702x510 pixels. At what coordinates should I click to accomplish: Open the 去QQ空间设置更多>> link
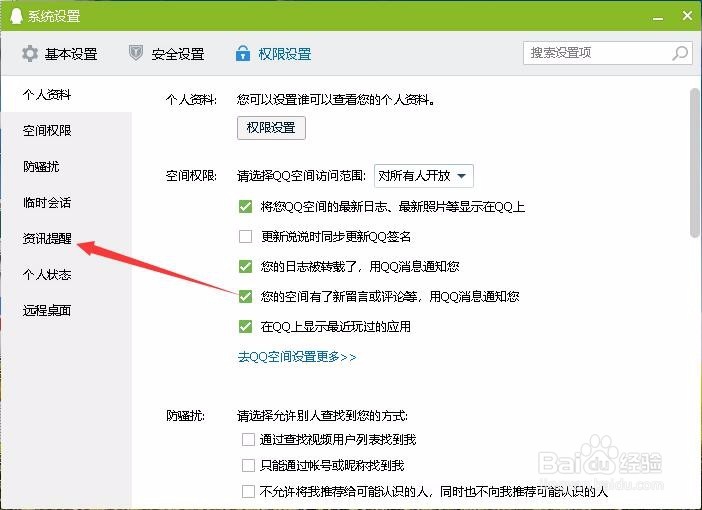tap(297, 357)
